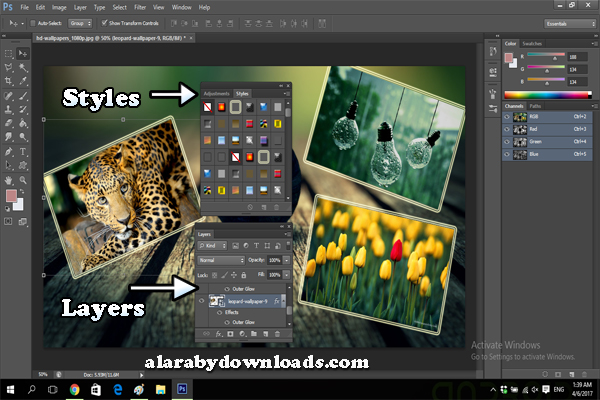Open Google Chrome from the taskbar
Image resolution: width=600 pixels, height=400 pixels.
coord(75,390)
